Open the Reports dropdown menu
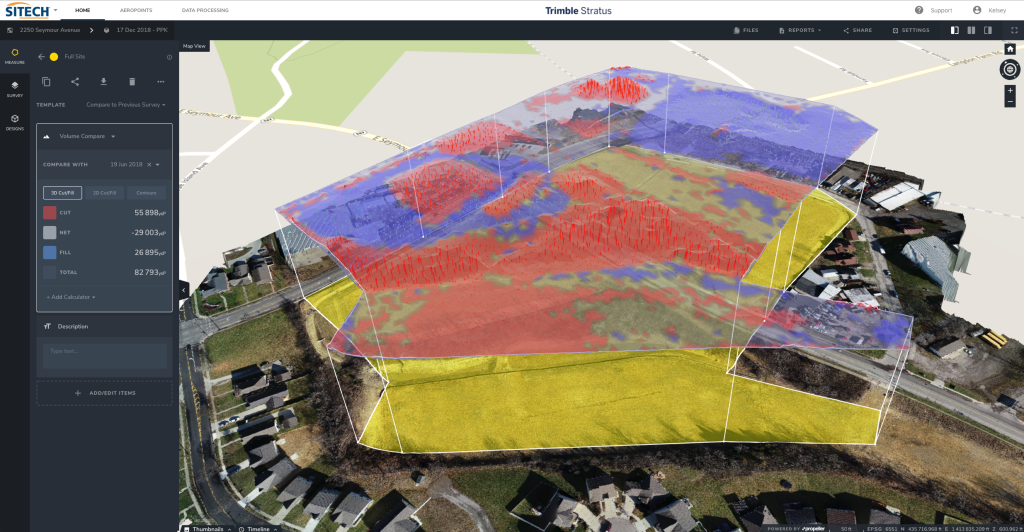 800,30
